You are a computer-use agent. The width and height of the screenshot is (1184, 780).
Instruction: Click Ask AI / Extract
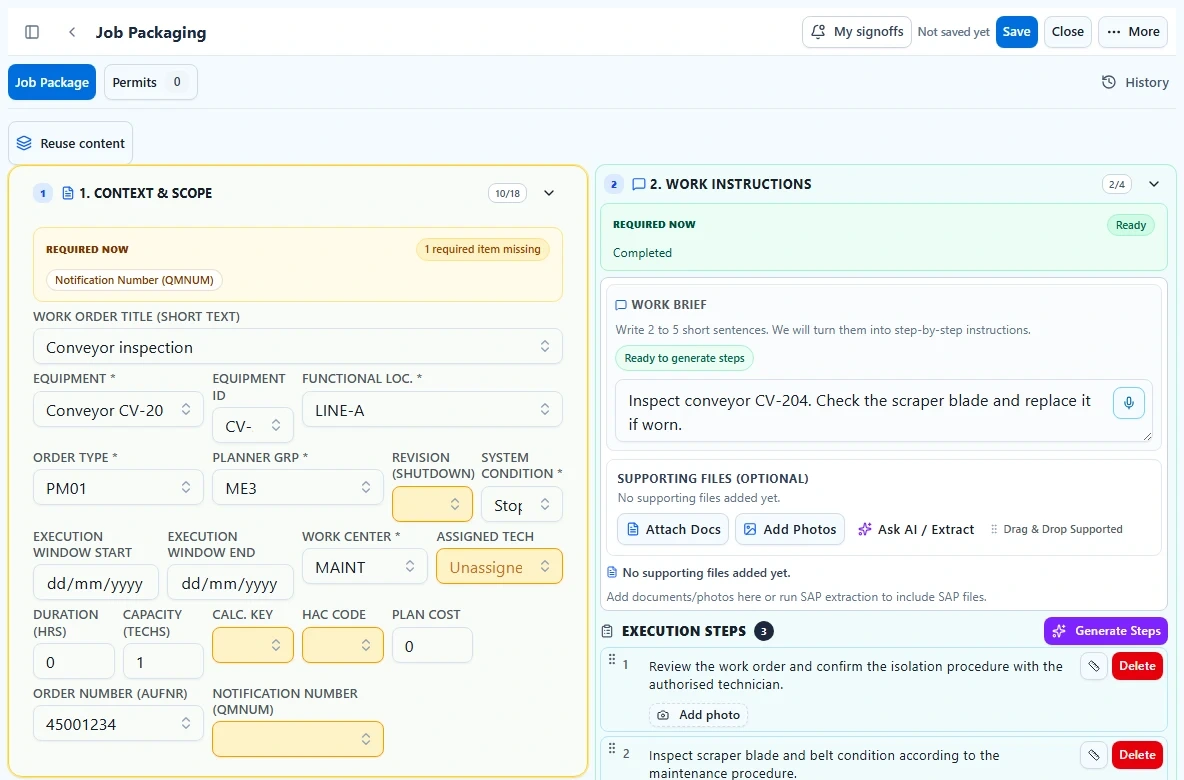click(x=916, y=529)
